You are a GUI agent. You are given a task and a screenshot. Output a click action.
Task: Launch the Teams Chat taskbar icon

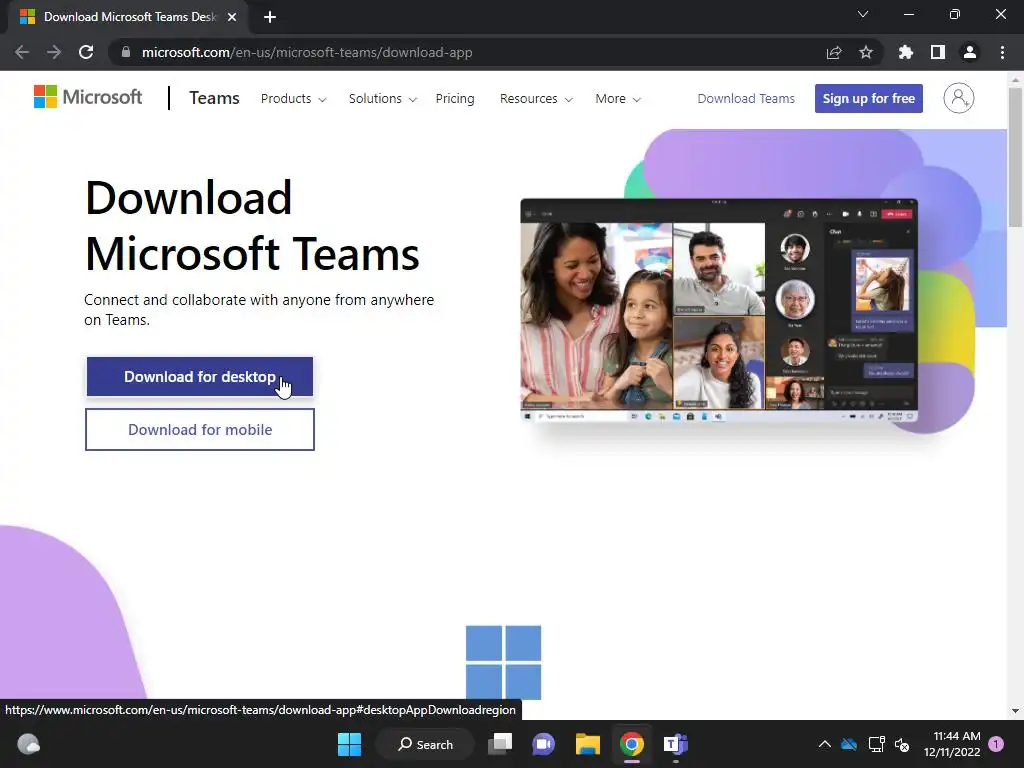(543, 744)
